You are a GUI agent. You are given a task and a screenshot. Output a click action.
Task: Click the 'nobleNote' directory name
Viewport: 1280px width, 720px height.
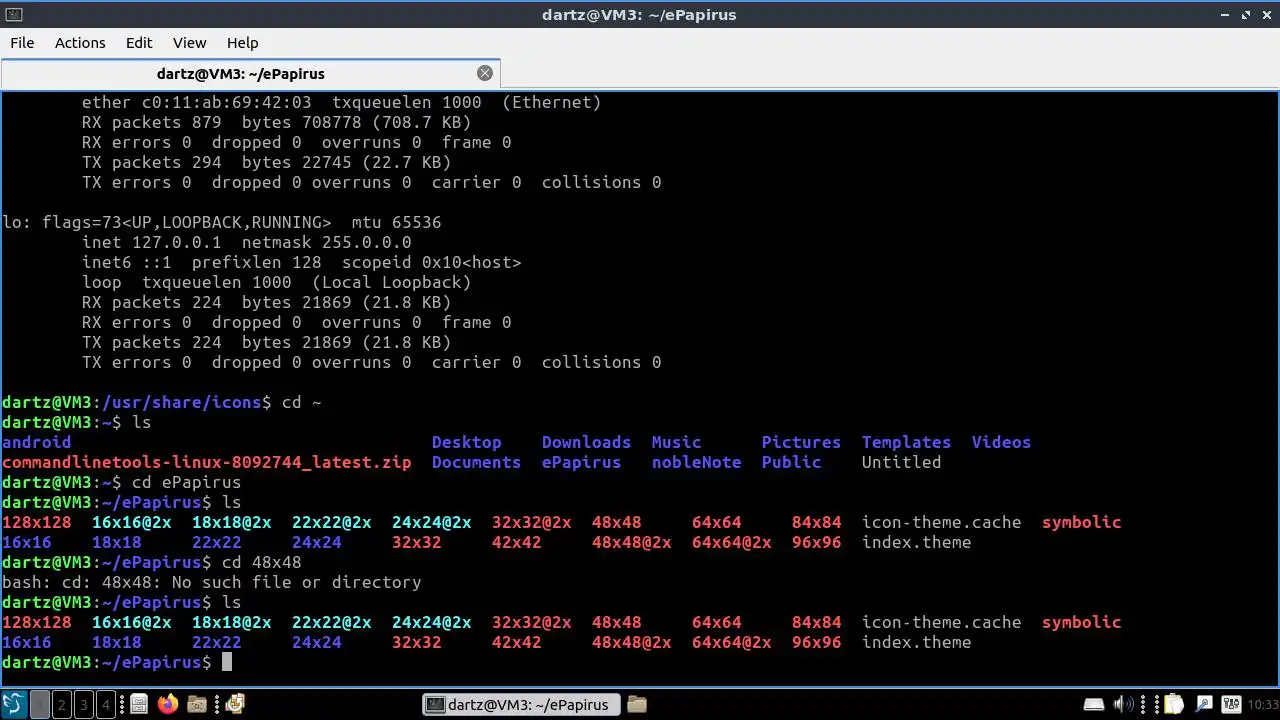[x=697, y=462]
